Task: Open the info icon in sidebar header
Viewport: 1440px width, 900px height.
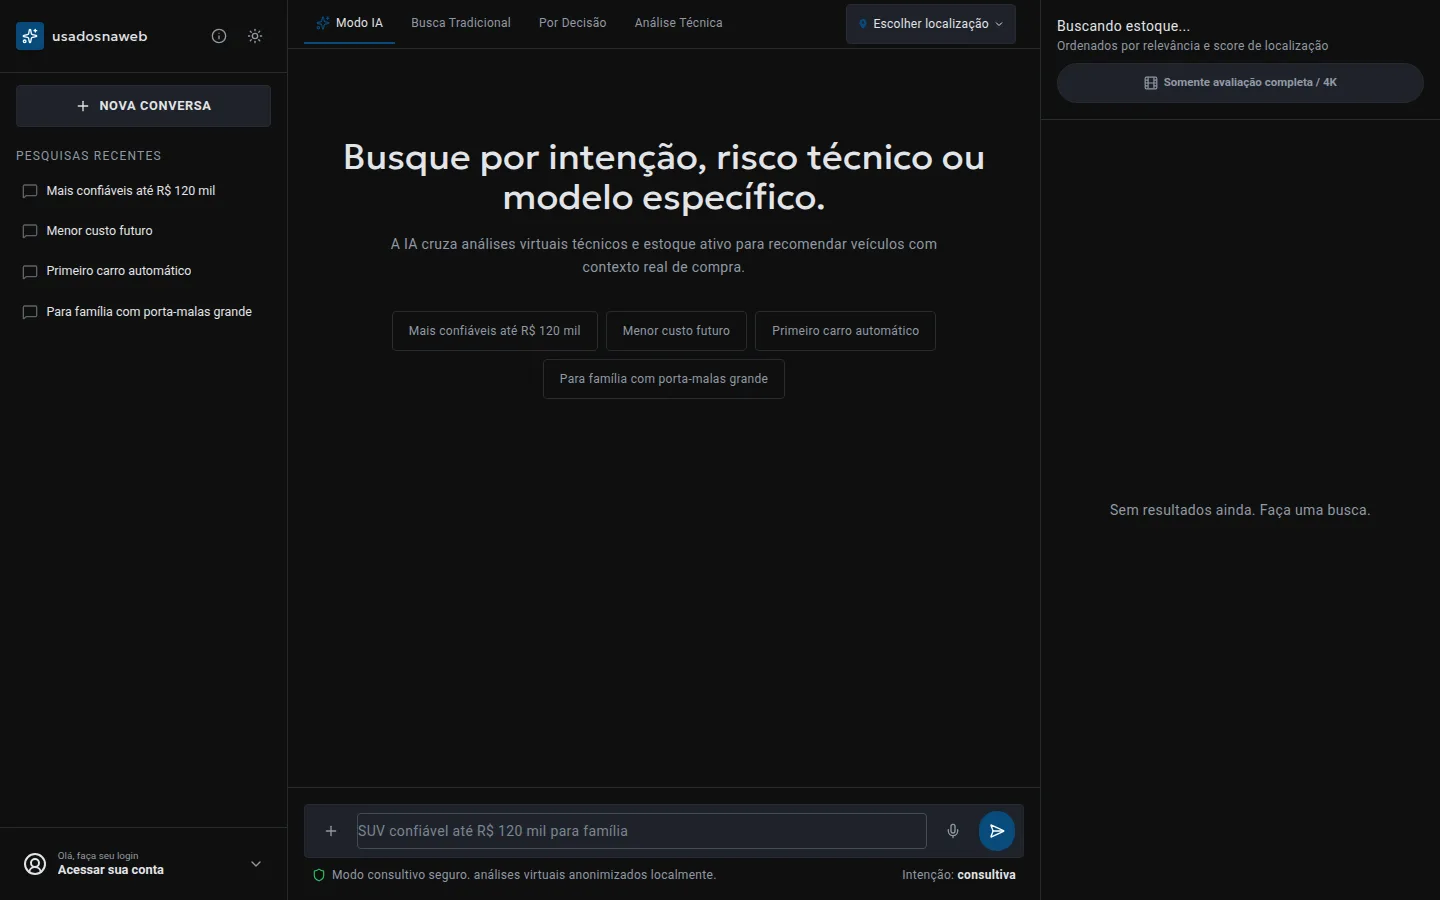Action: click(219, 36)
